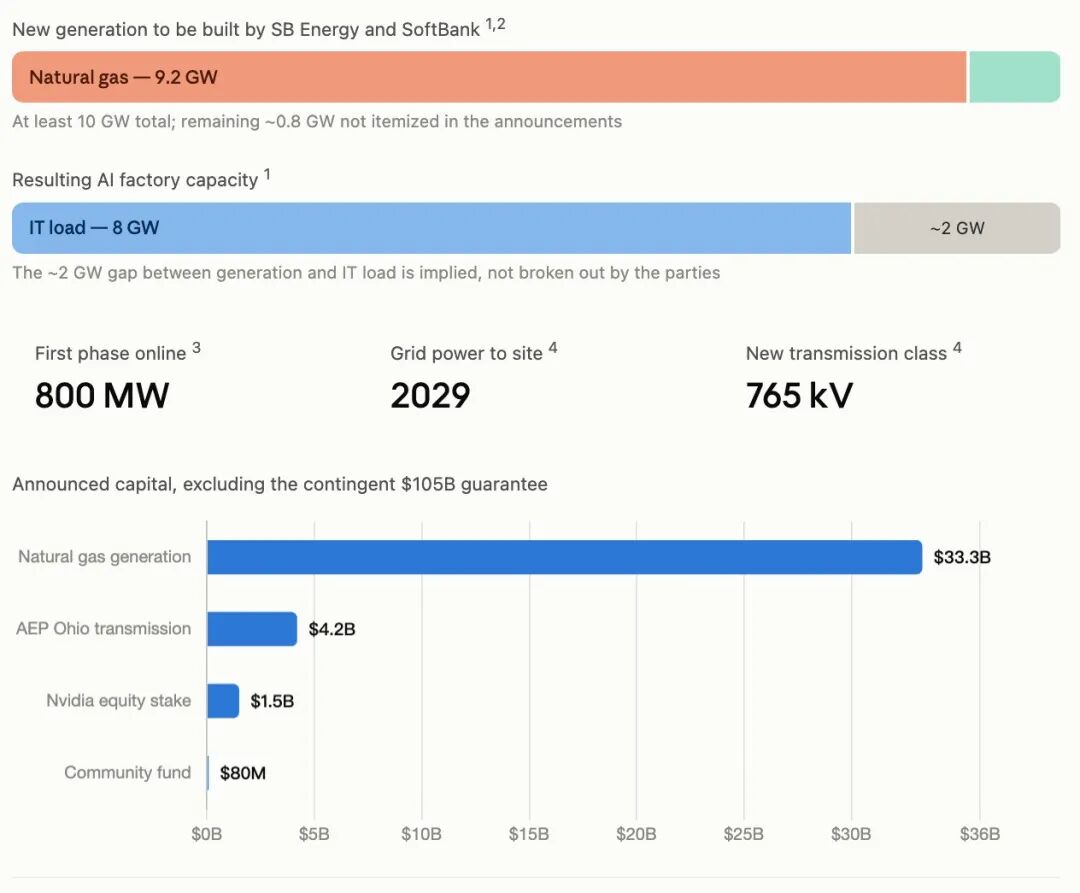Select the AEP Ohio transmission $4.2B bar
1080x893 pixels.
[252, 629]
